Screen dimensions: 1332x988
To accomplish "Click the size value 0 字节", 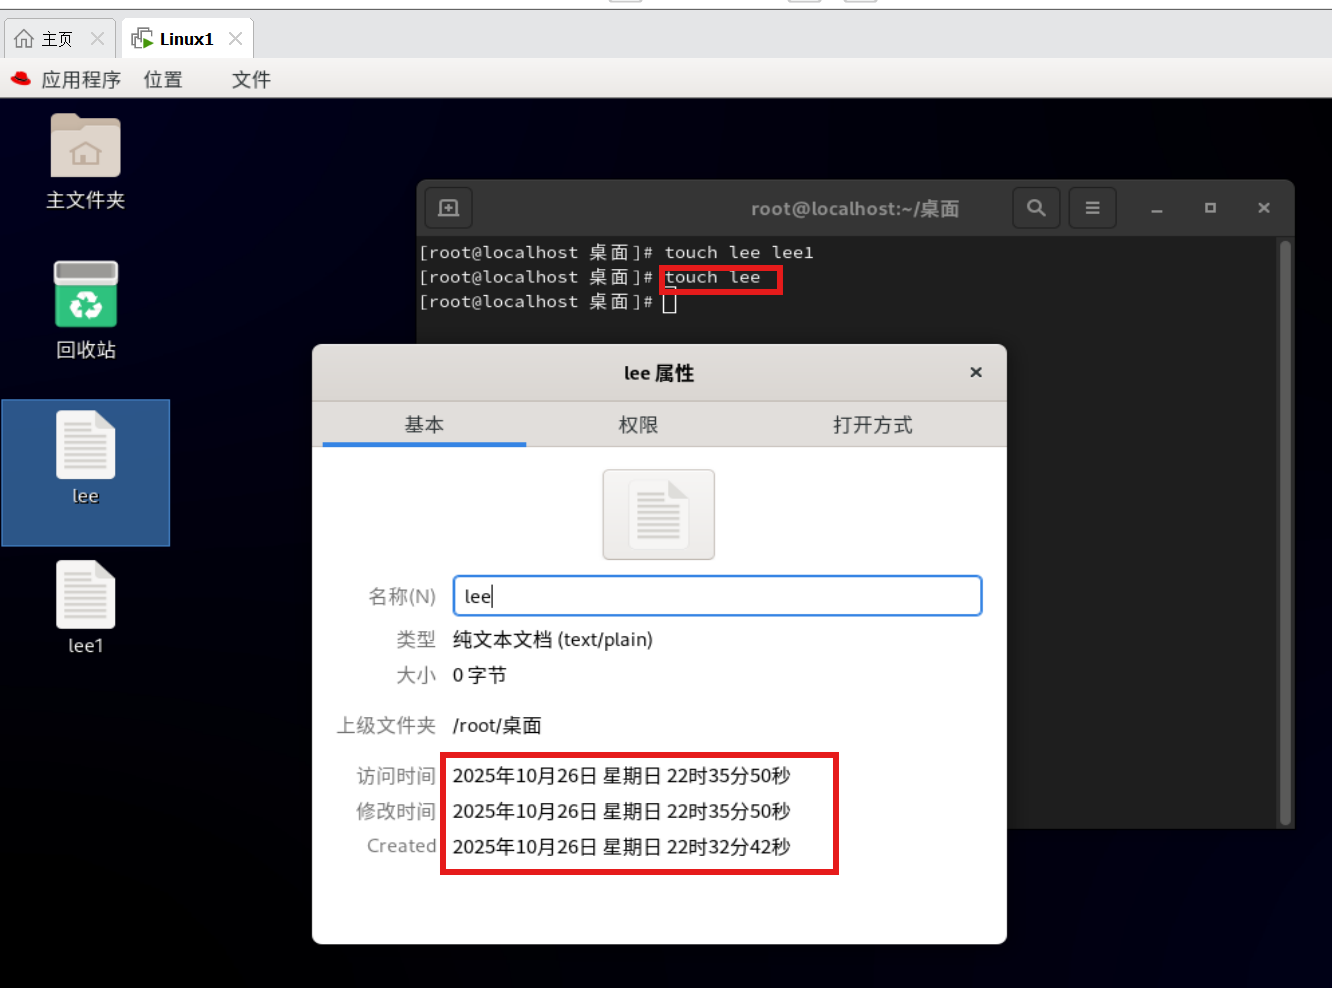I will click(x=479, y=675).
